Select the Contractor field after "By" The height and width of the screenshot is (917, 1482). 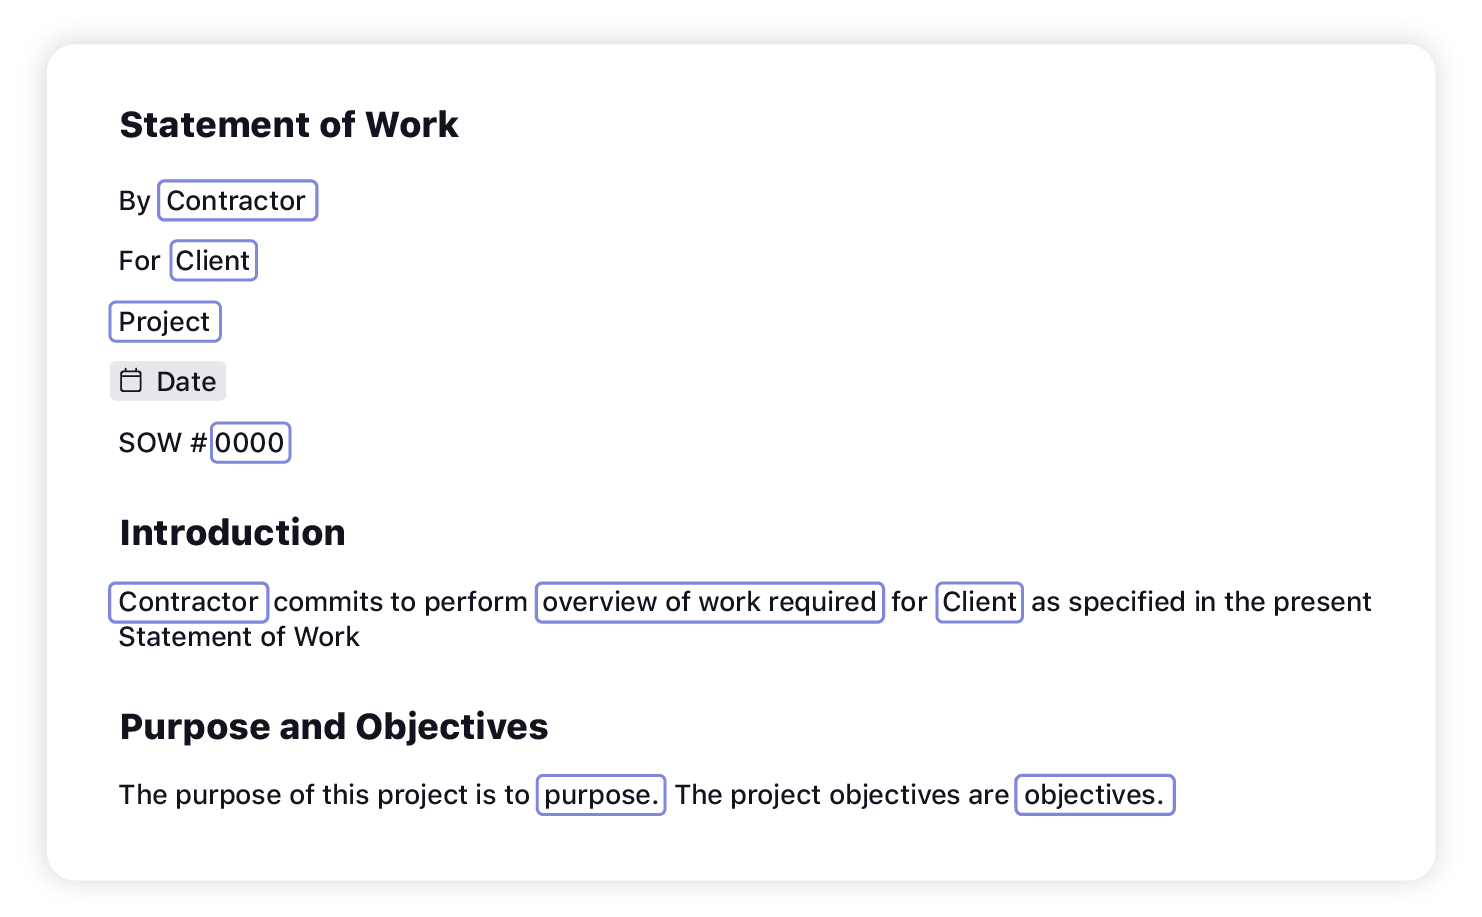[237, 201]
